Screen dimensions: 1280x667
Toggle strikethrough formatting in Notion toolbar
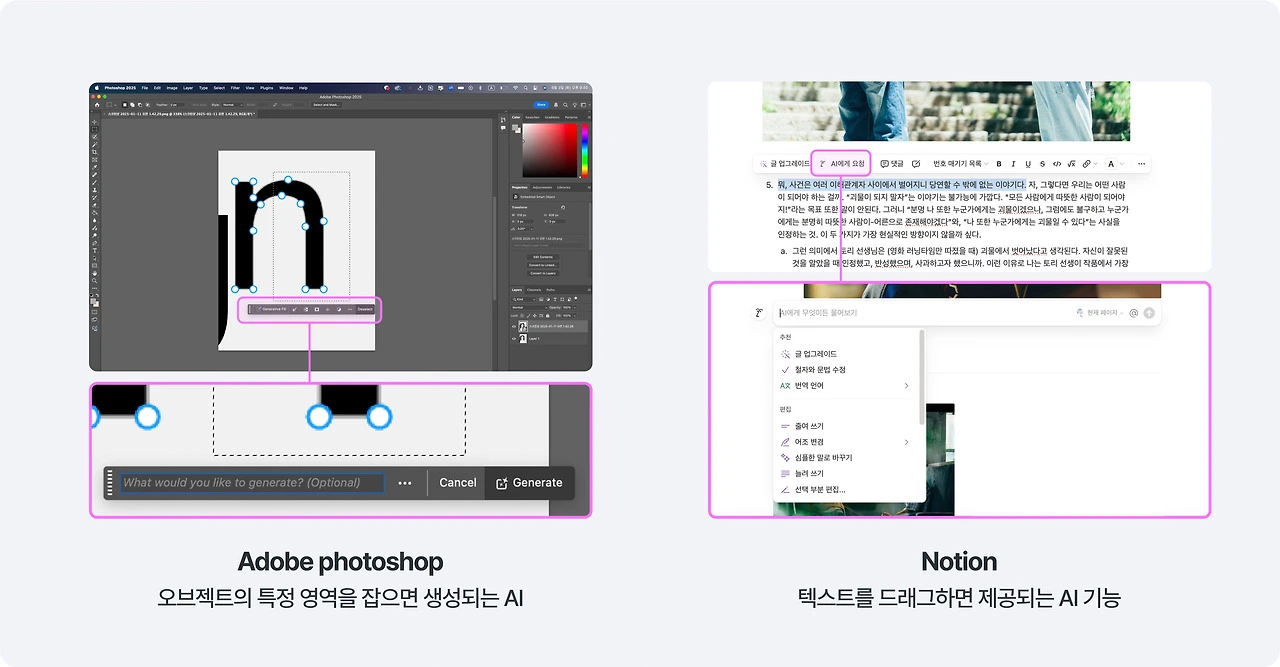click(x=1042, y=164)
